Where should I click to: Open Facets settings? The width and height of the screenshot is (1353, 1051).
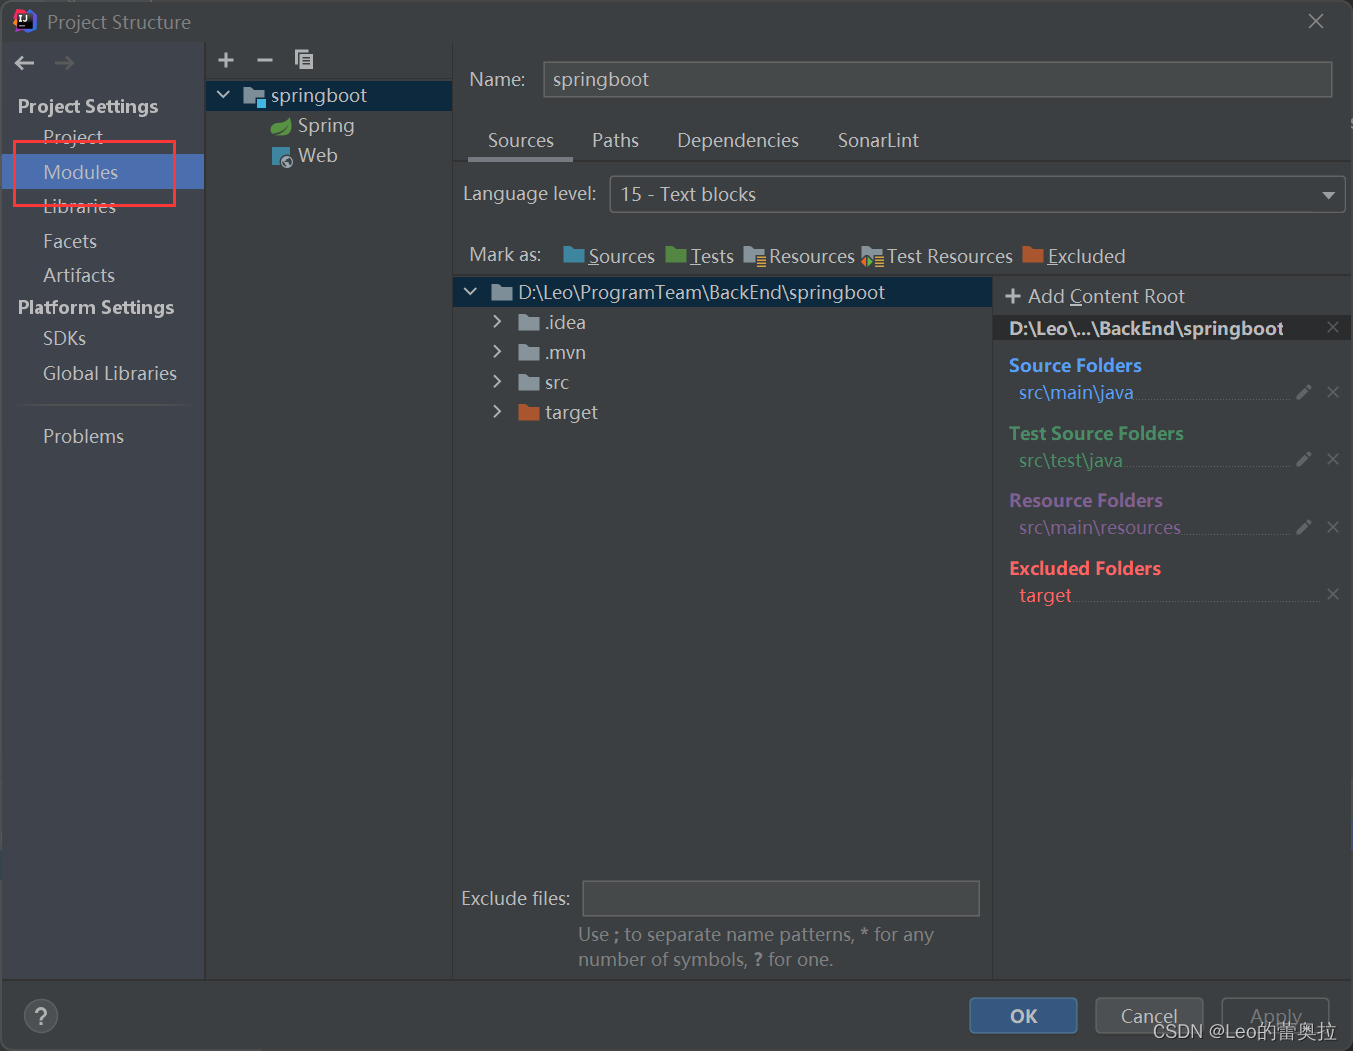click(x=70, y=241)
